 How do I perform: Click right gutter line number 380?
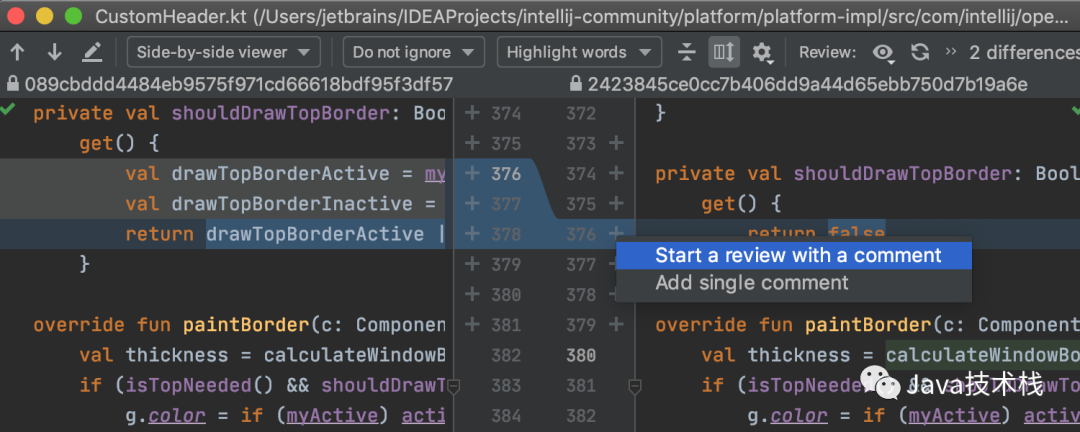pos(581,355)
